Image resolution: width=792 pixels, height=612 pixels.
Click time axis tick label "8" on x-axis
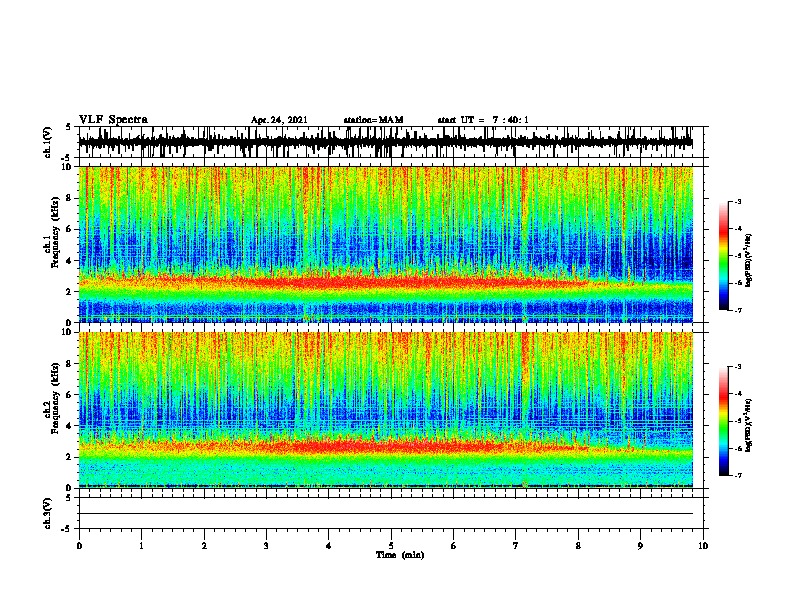pyautogui.click(x=578, y=546)
